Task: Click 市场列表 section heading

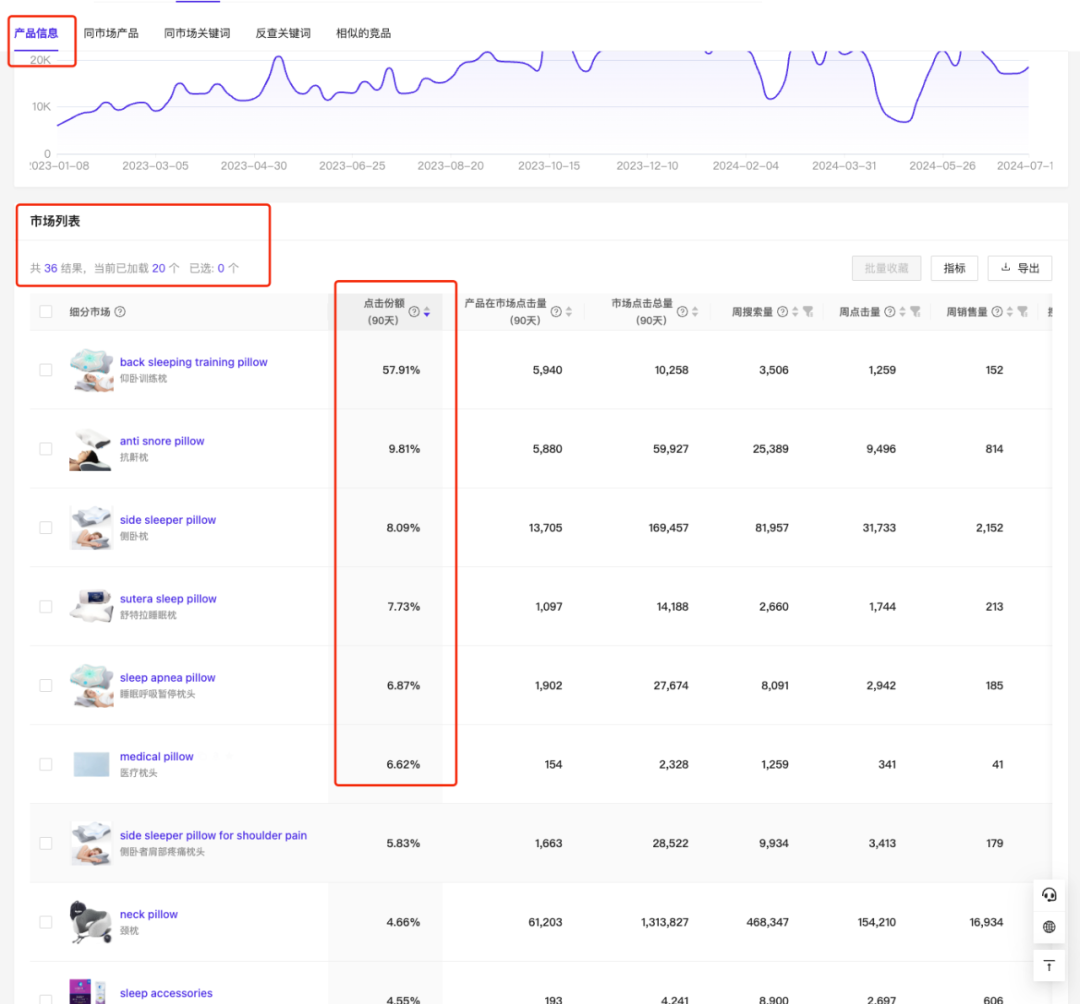Action: (x=54, y=221)
